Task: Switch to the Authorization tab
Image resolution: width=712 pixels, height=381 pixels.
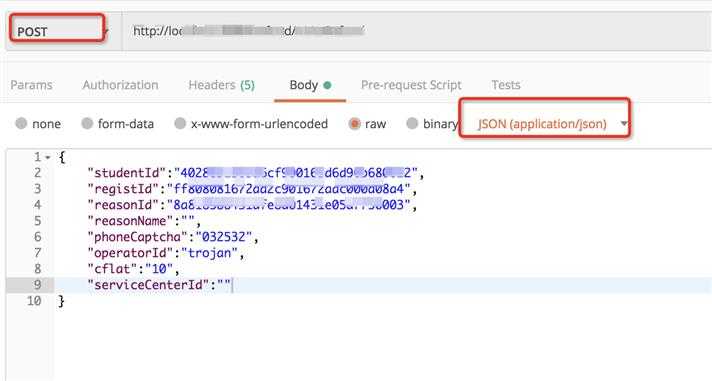Action: [x=120, y=85]
